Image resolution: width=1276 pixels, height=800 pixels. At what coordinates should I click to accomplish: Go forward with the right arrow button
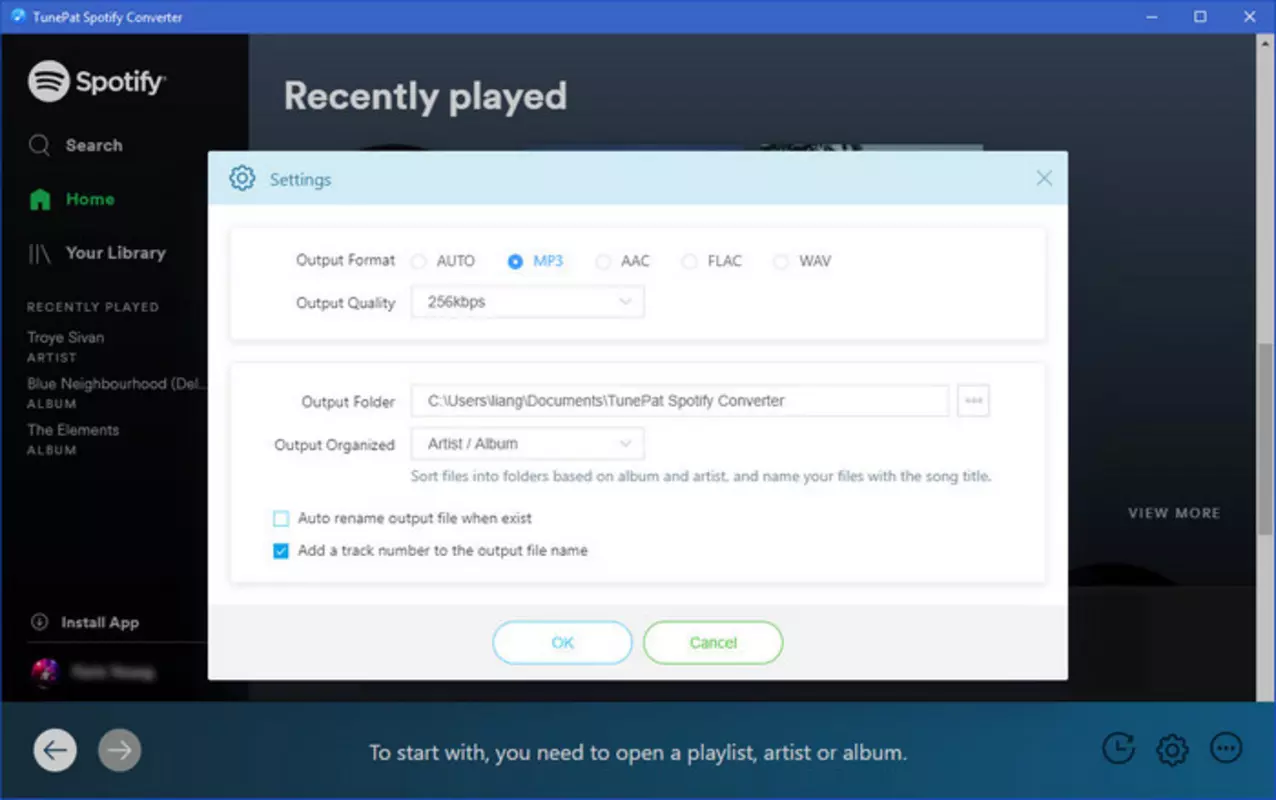pos(120,750)
